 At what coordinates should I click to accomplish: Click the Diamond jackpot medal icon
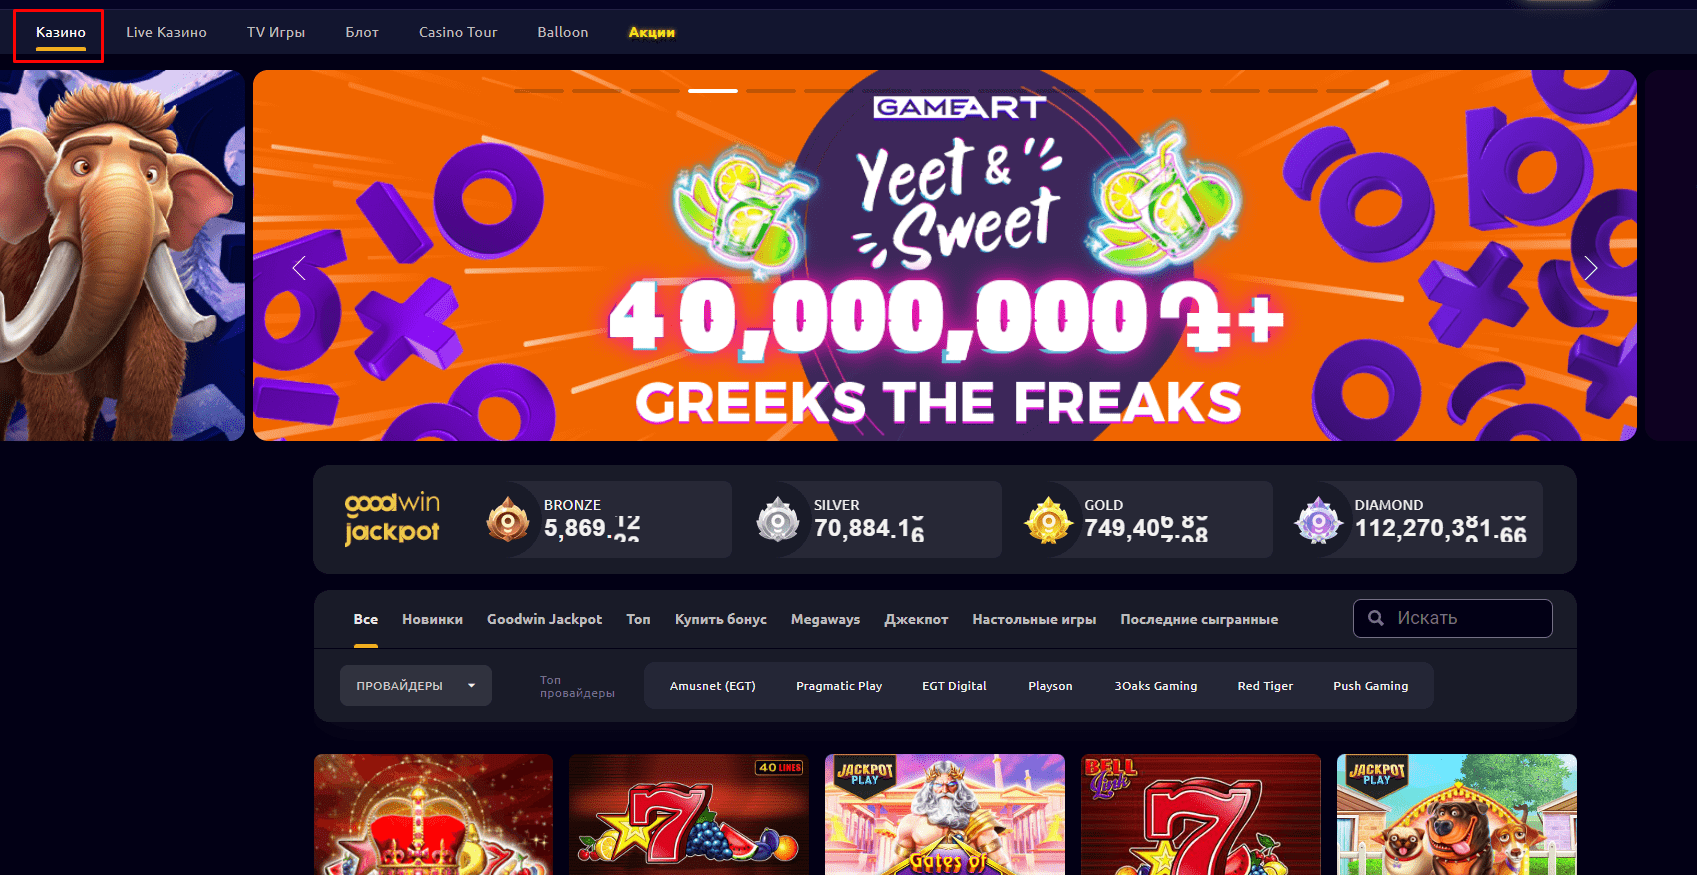click(1318, 520)
